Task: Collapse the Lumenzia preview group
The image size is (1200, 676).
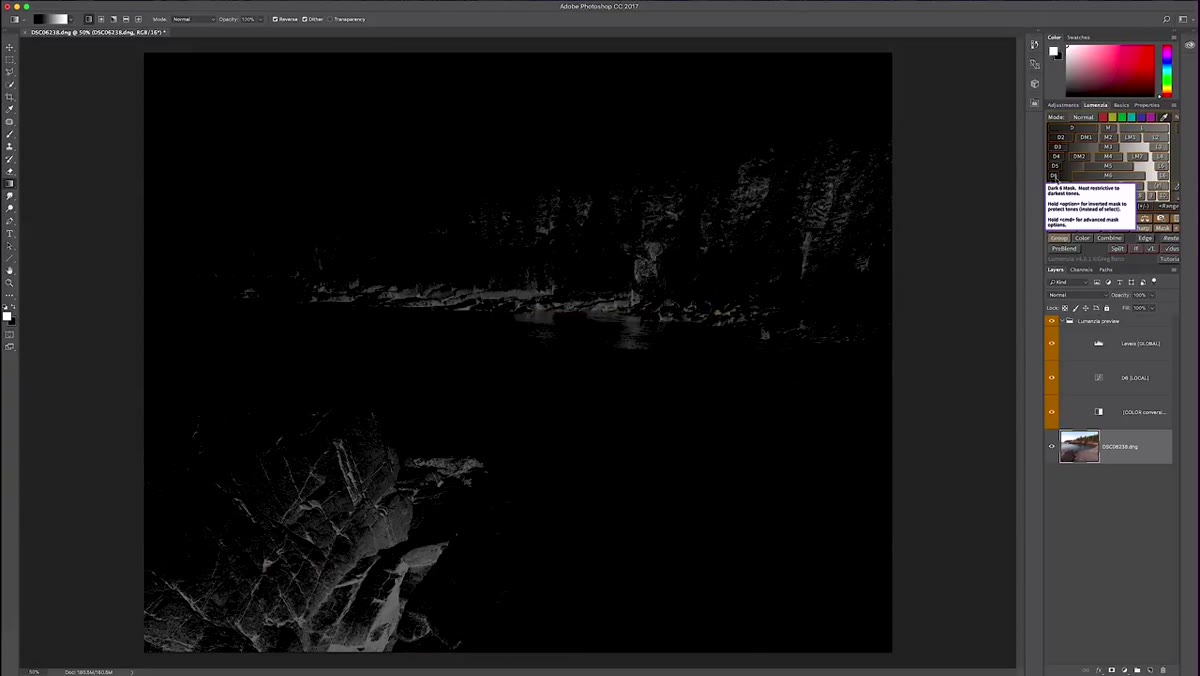Action: 1062,321
